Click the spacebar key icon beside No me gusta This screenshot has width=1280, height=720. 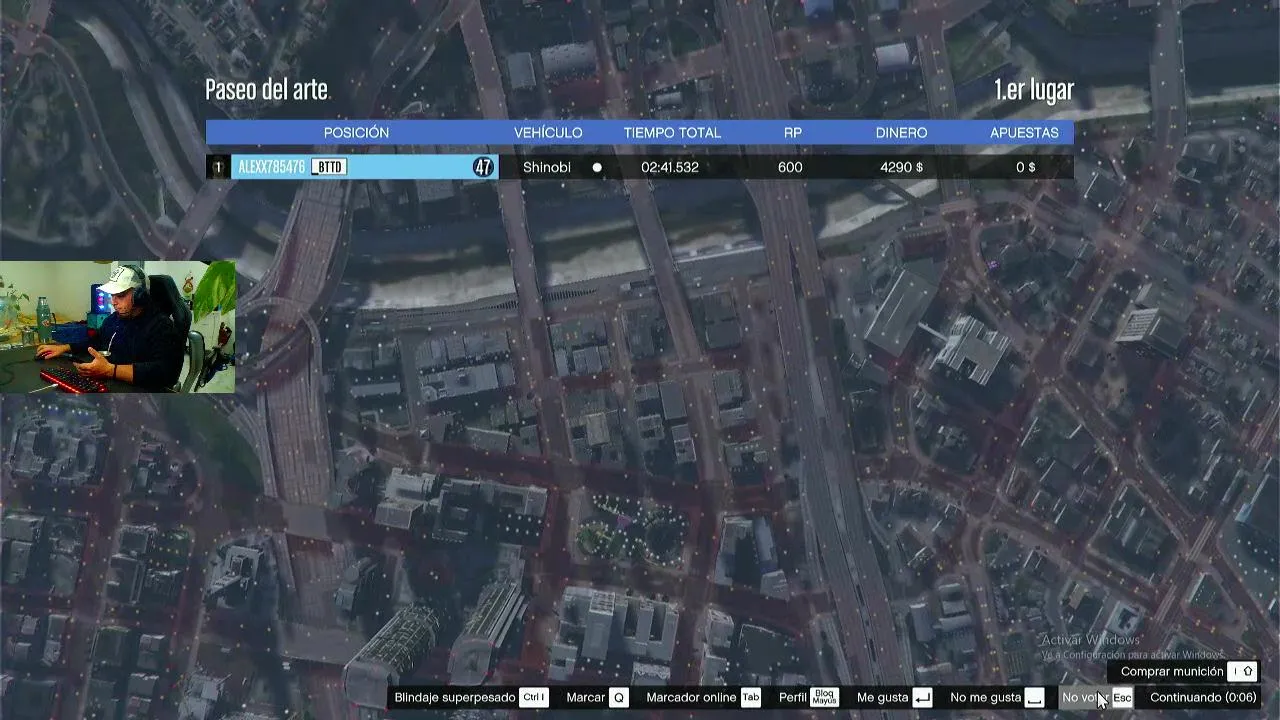1035,698
